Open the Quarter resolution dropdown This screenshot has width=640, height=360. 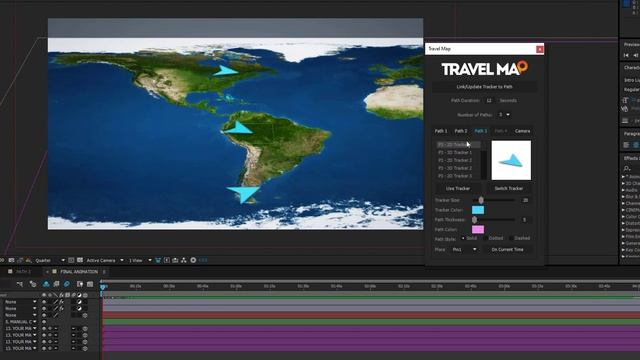pyautogui.click(x=50, y=260)
